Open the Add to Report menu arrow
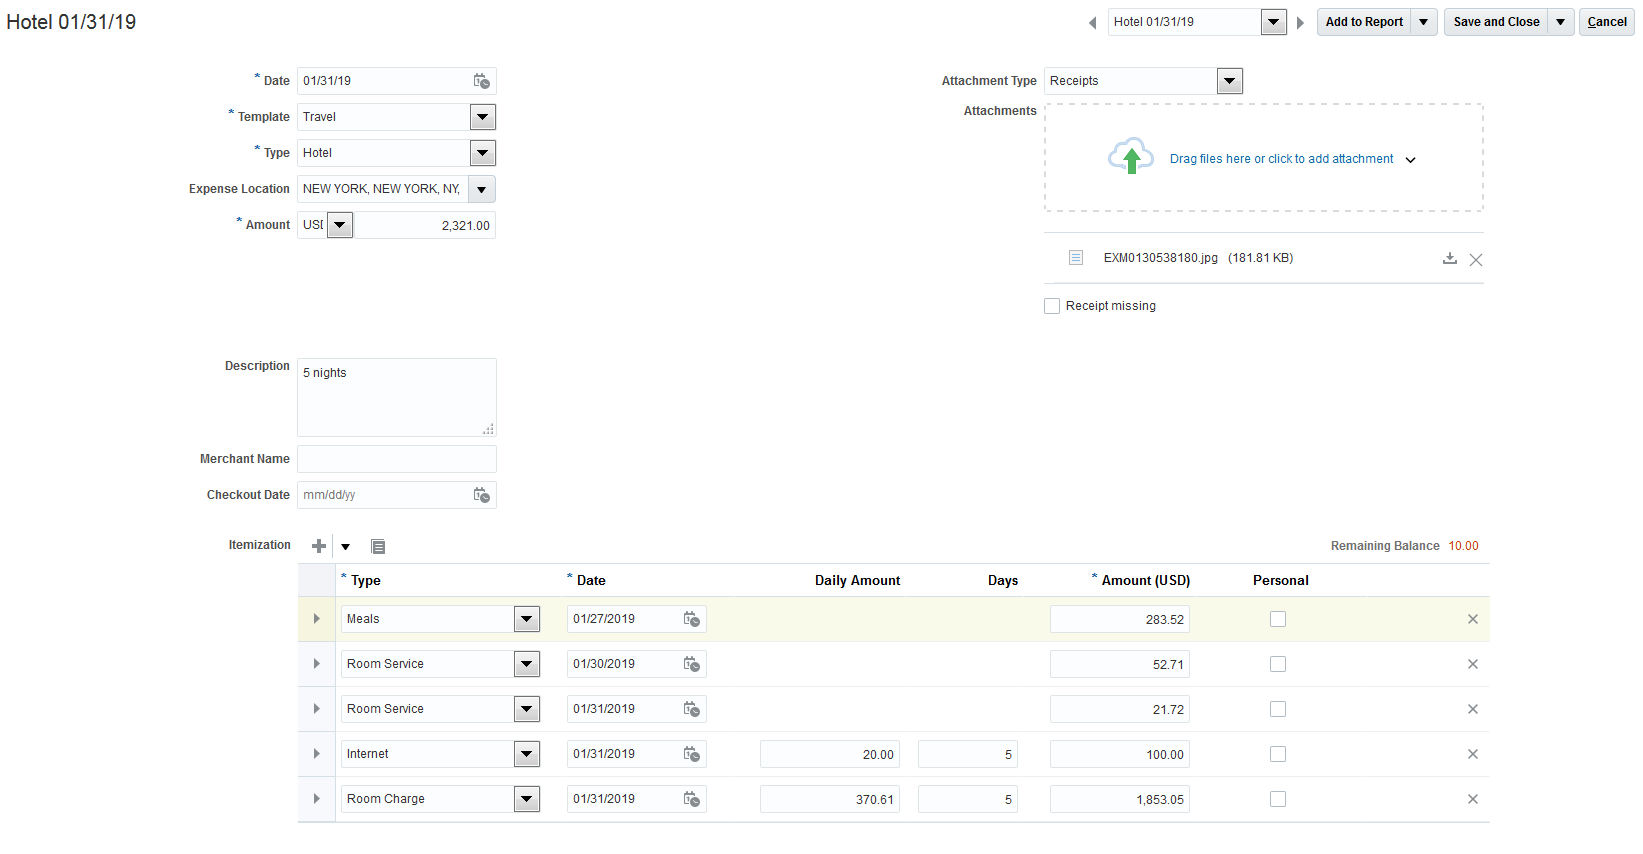The width and height of the screenshot is (1643, 854). 1424,22
